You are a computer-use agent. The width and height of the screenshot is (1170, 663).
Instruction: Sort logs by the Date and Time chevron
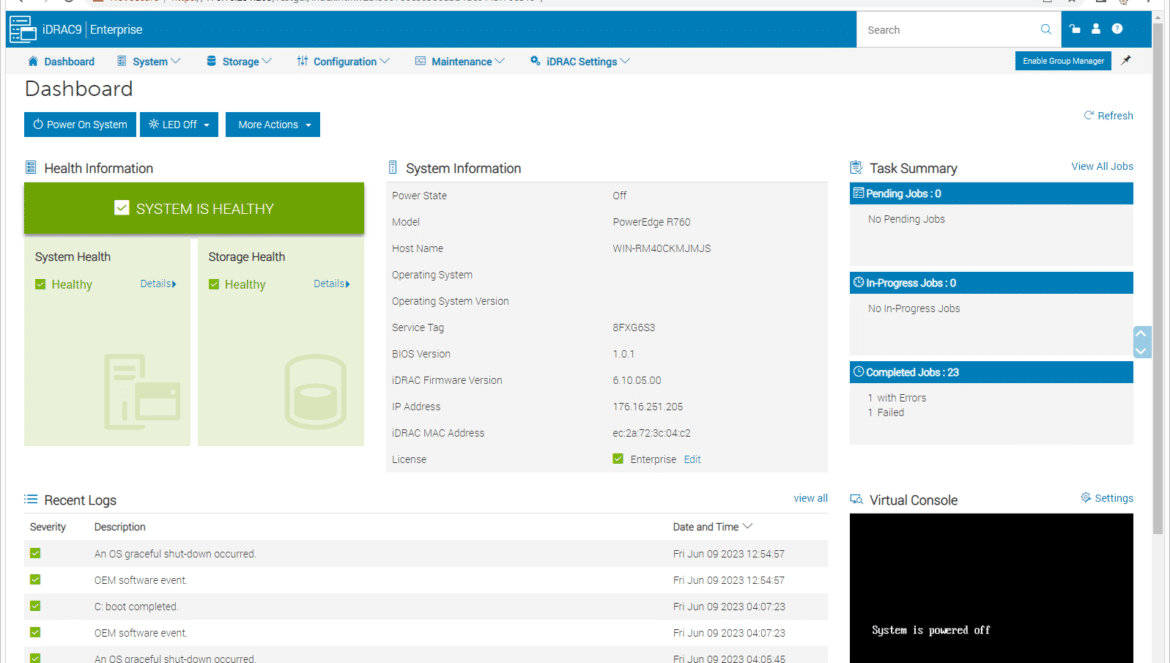(748, 527)
